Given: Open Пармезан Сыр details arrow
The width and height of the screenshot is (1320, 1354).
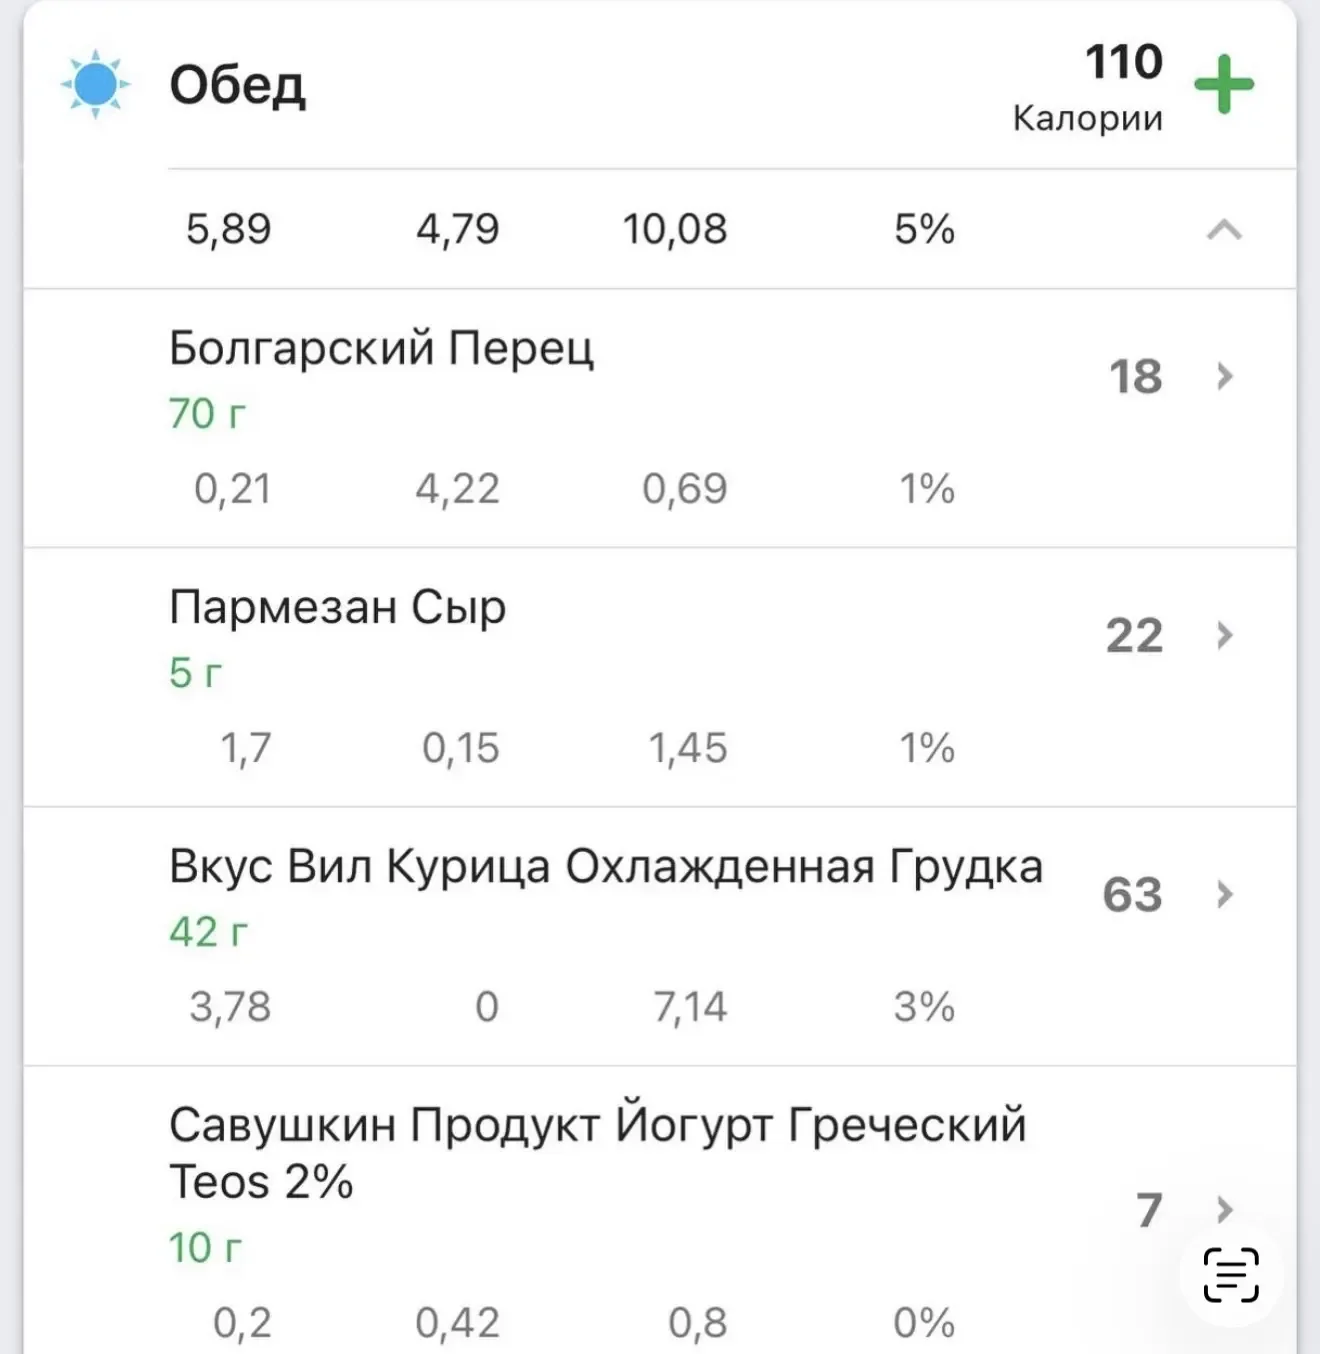Looking at the screenshot, I should pyautogui.click(x=1224, y=635).
